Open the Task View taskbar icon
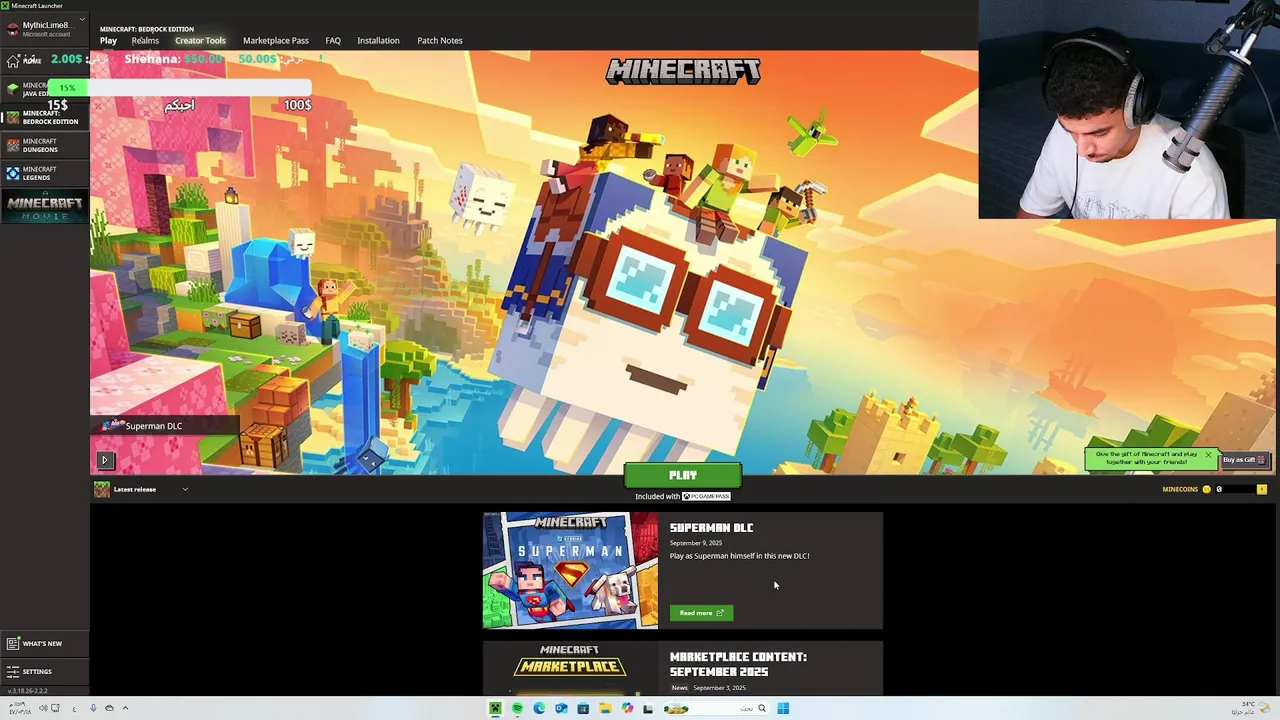This screenshot has height=720, width=1280. [648, 708]
